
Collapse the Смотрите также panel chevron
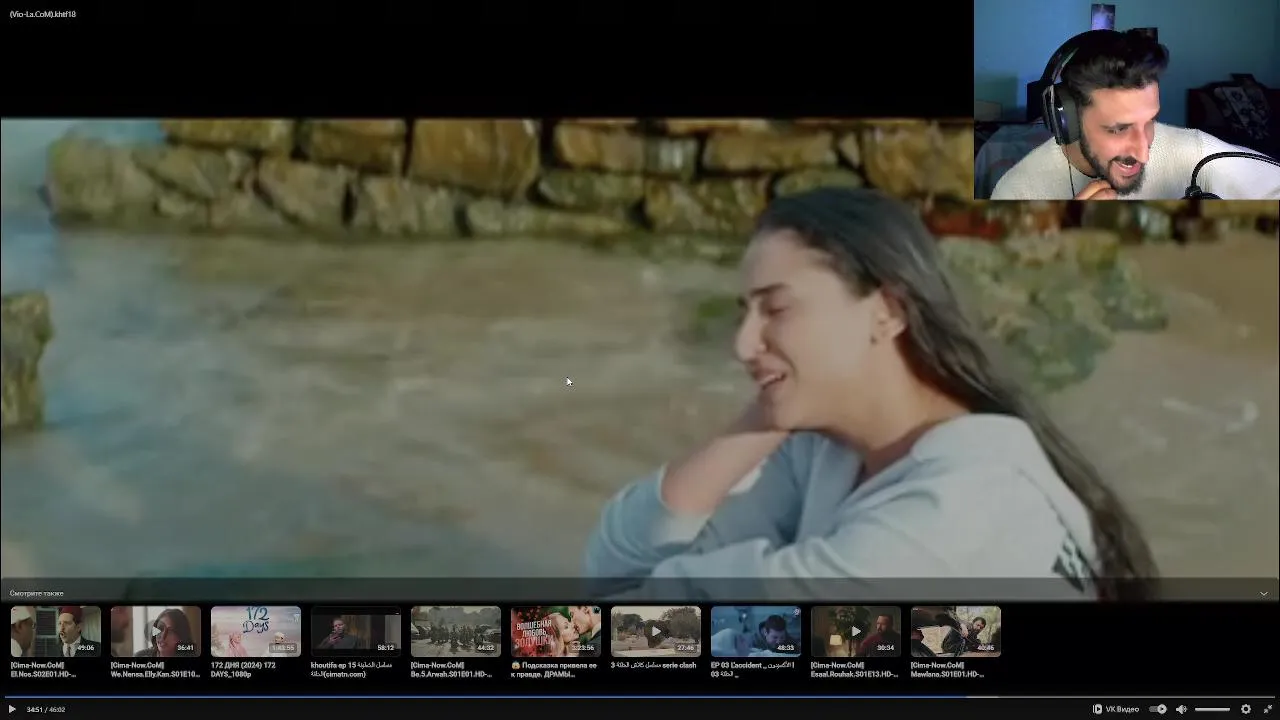[1264, 593]
